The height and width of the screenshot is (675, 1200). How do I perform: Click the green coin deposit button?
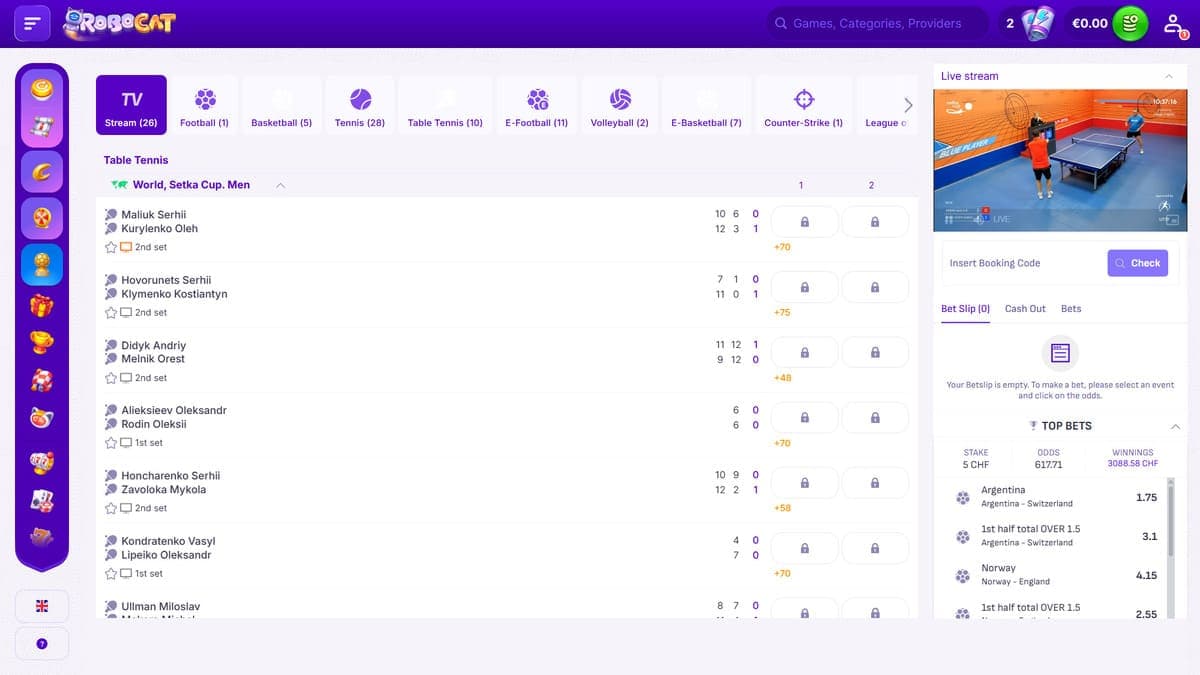pyautogui.click(x=1130, y=23)
